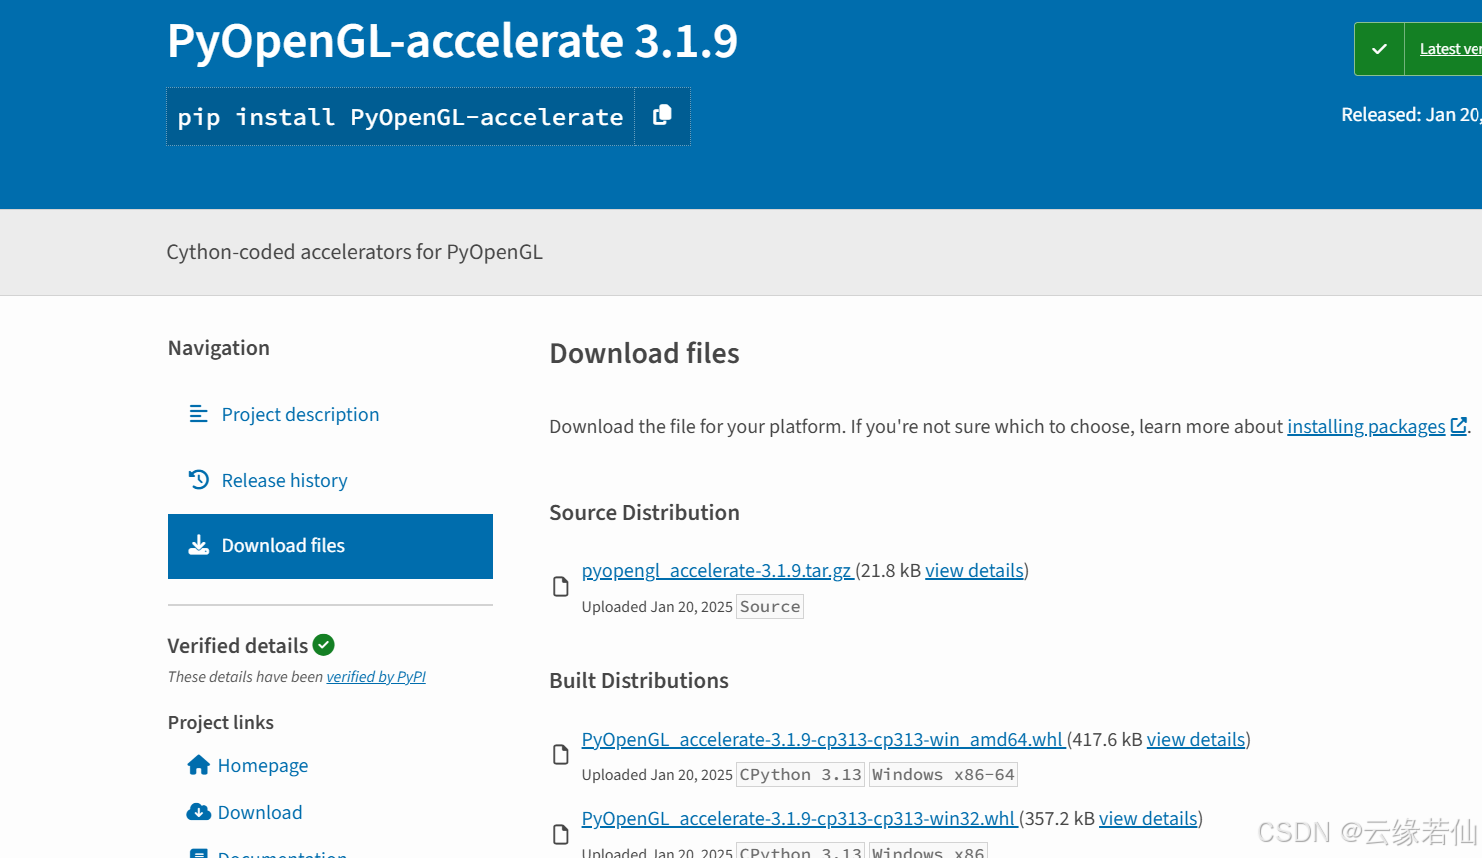View details for the win_amd64 wheel
This screenshot has width=1482, height=858.
pos(1196,739)
